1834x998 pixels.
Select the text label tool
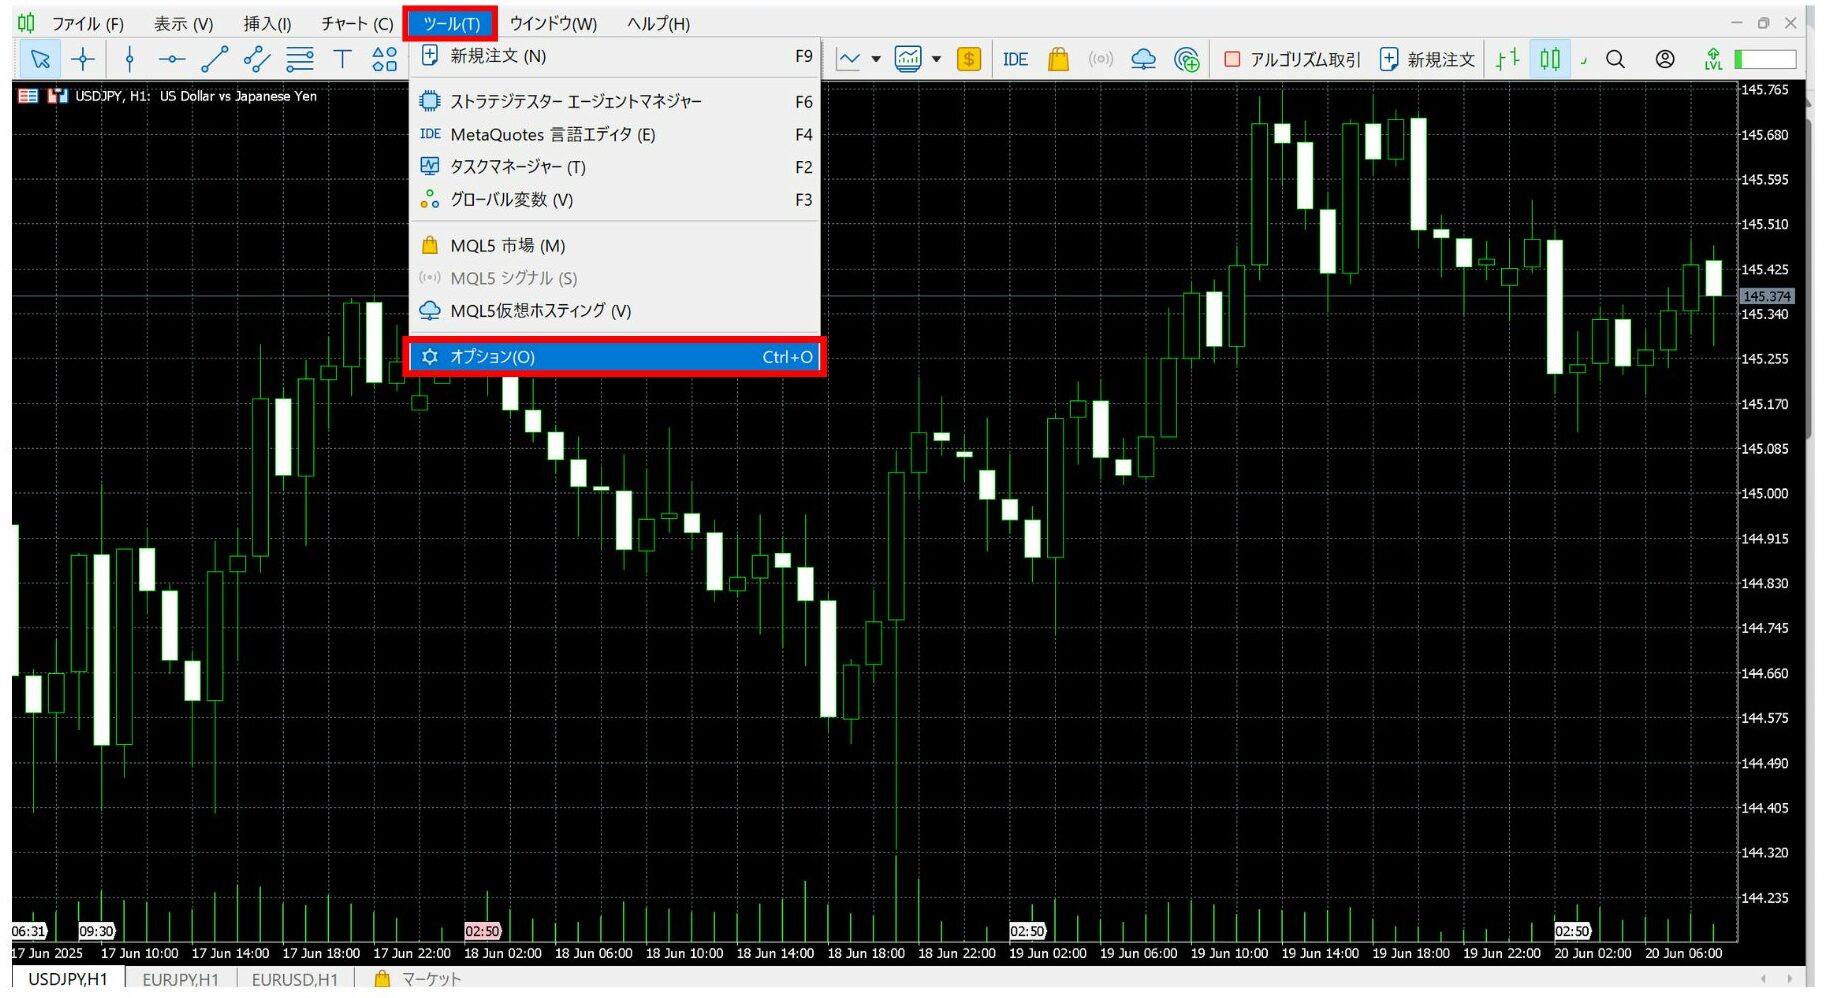(x=342, y=59)
